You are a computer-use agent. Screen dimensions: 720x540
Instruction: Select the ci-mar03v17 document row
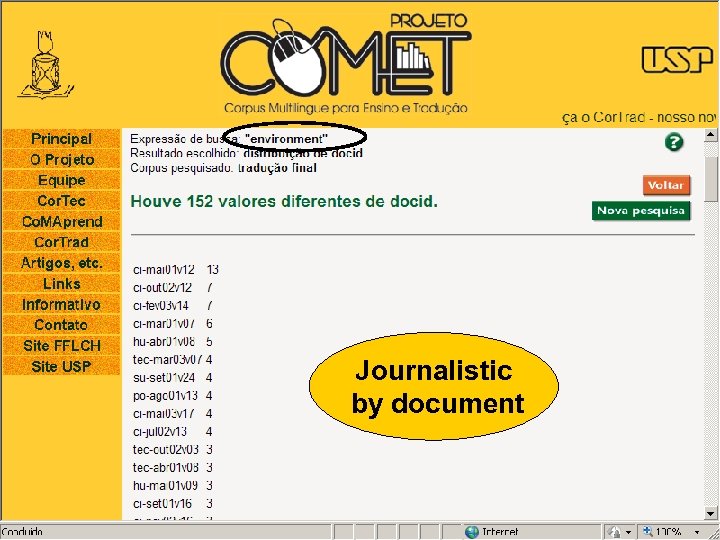[x=173, y=414]
